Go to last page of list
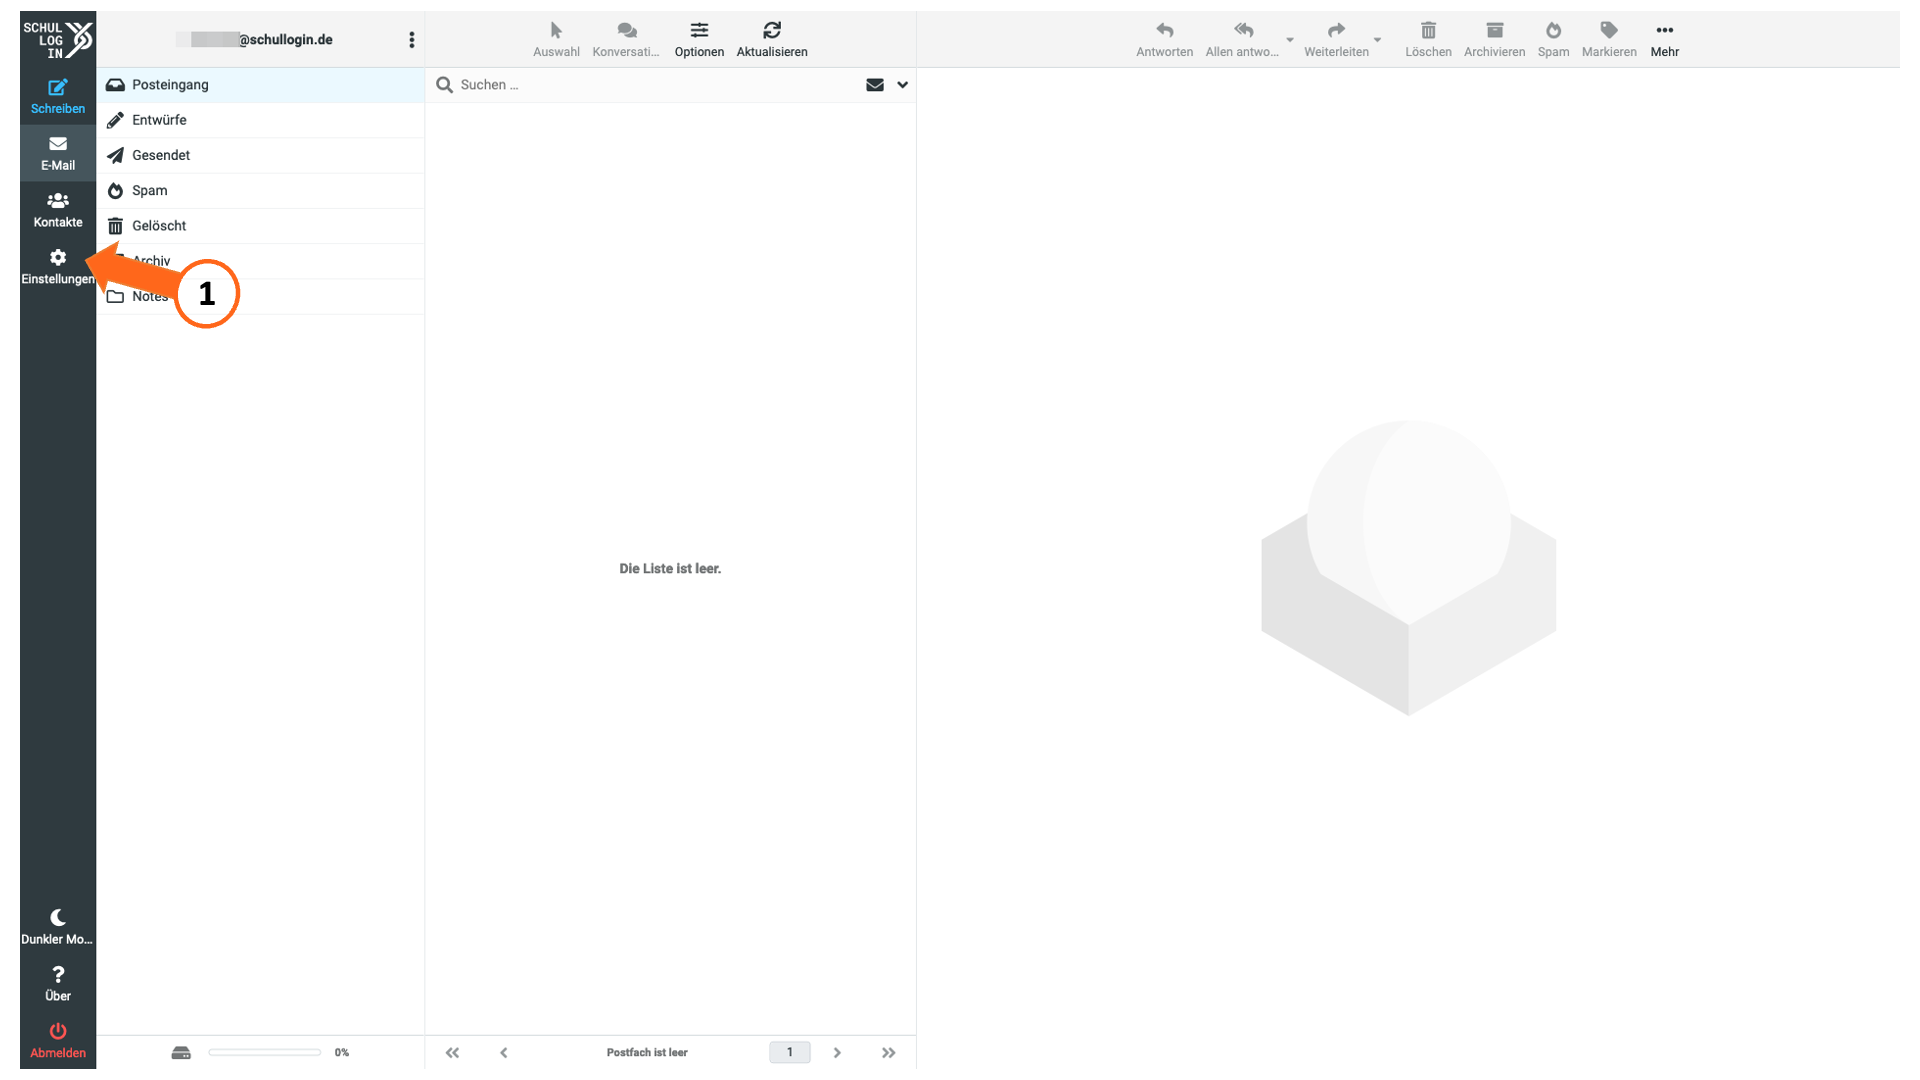The image size is (1920, 1080). click(888, 1053)
